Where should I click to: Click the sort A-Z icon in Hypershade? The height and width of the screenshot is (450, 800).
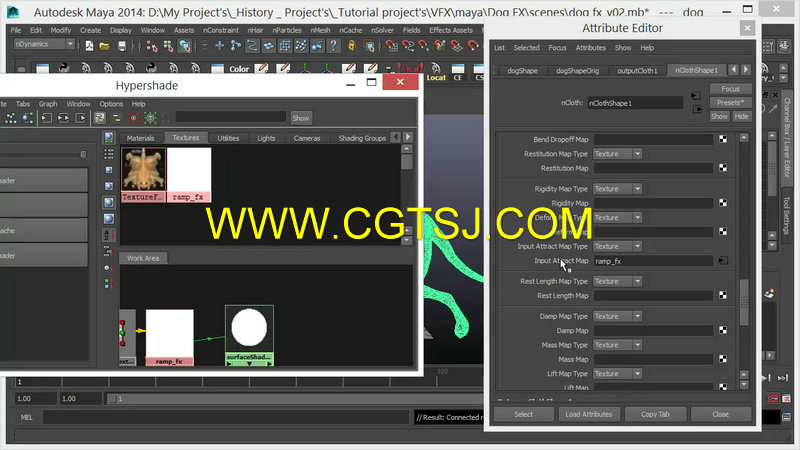pos(108,235)
